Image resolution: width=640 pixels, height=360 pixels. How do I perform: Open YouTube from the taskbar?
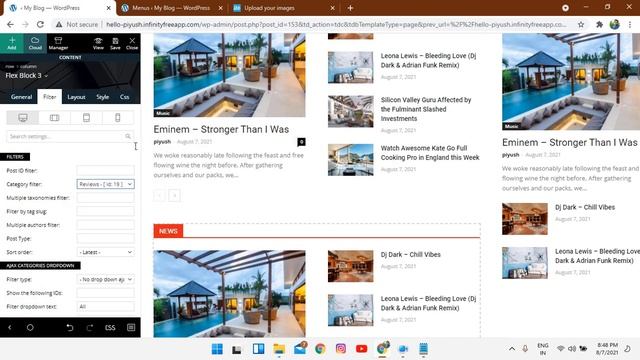(x=361, y=349)
